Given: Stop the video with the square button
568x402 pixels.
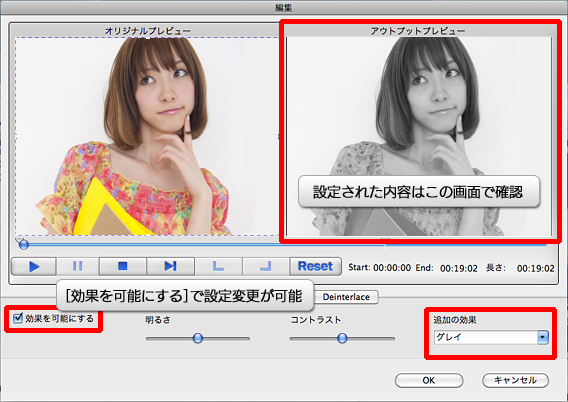Looking at the screenshot, I should tap(123, 267).
